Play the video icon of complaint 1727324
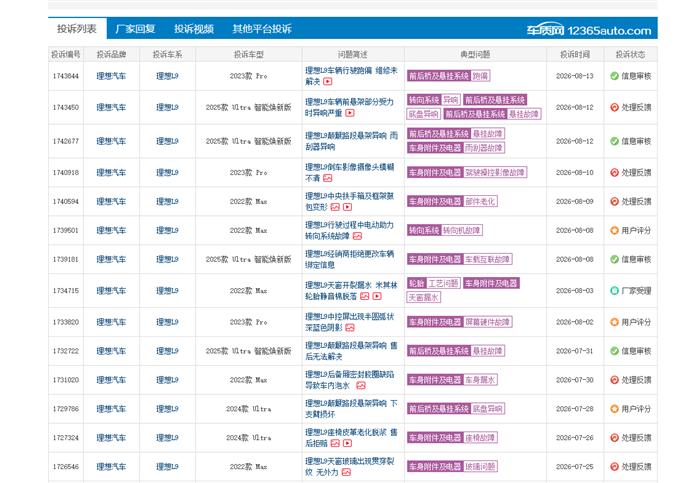Image resolution: width=700 pixels, height=483 pixels. click(348, 443)
